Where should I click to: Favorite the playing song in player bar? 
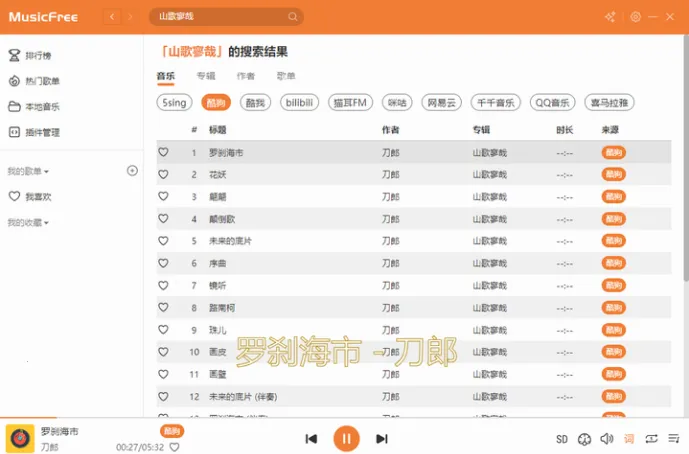click(174, 447)
